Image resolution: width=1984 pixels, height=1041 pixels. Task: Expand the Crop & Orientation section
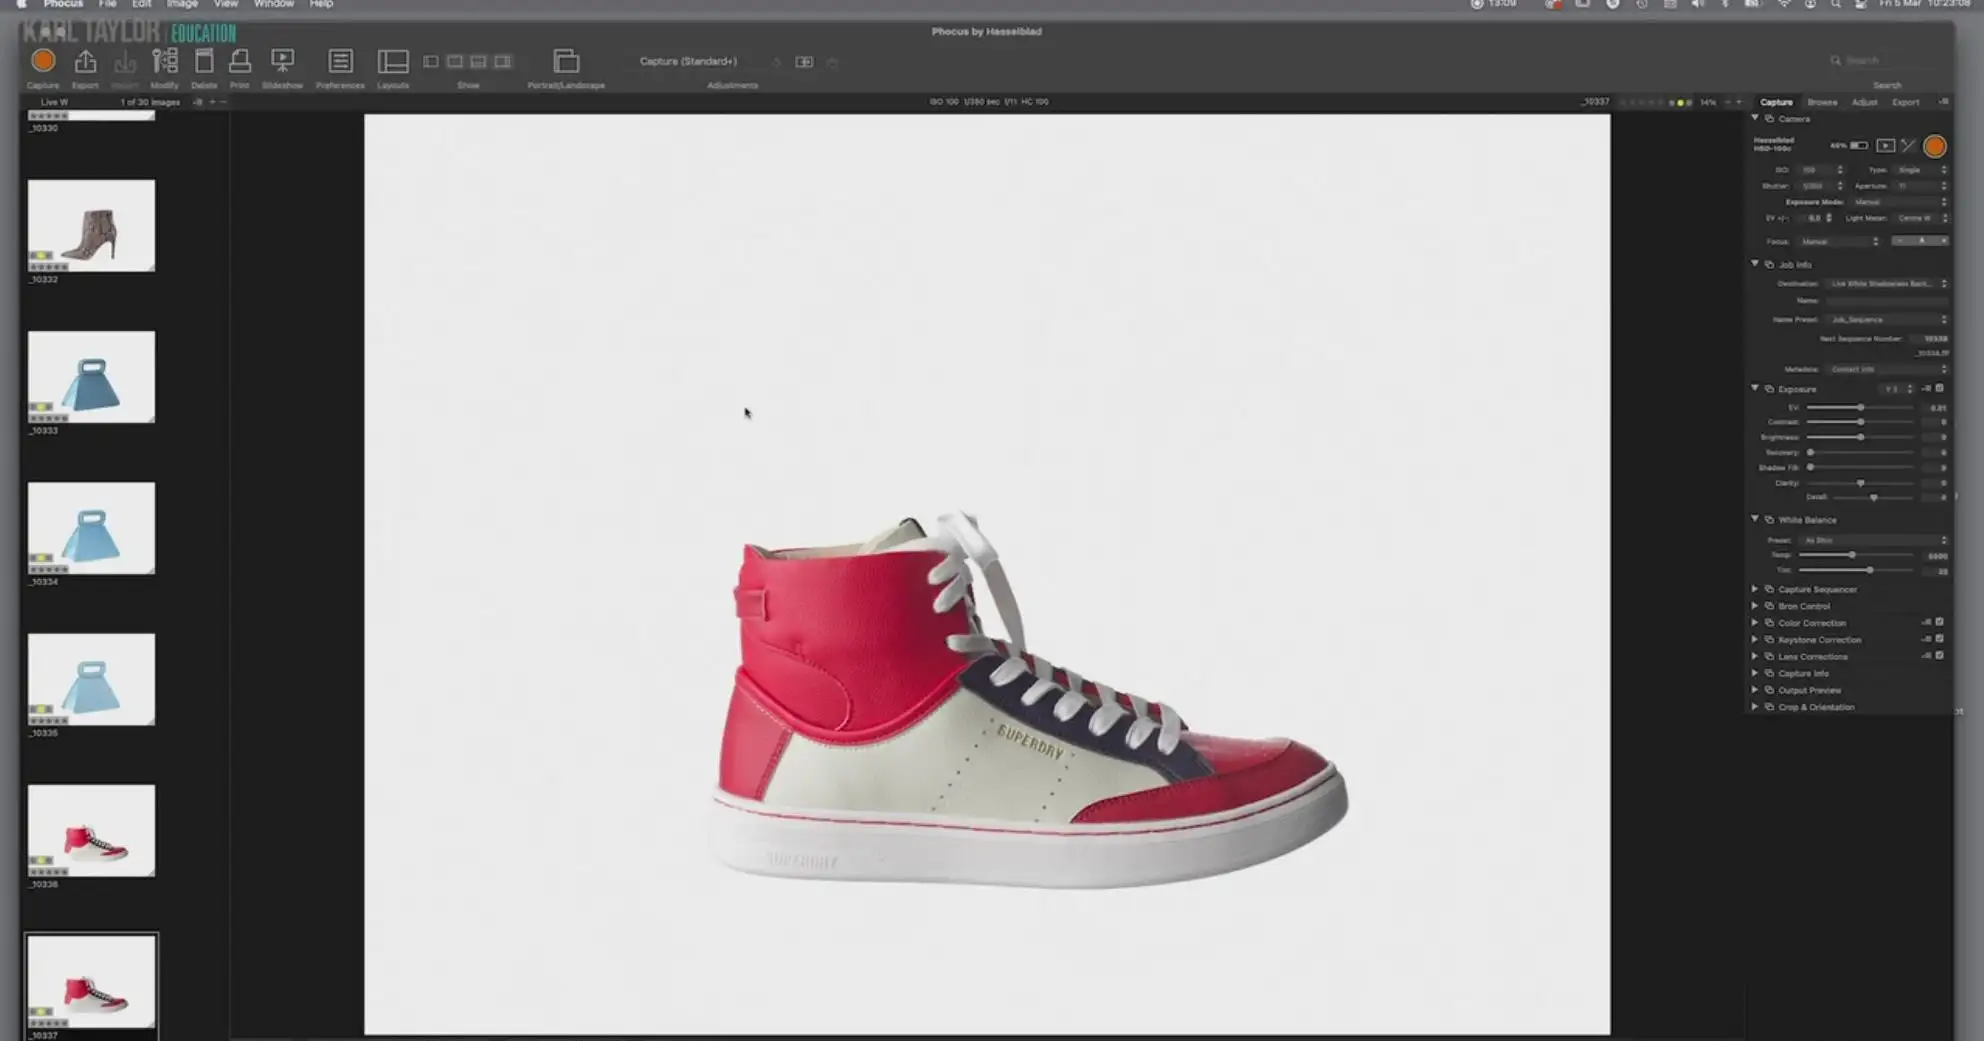[x=1755, y=707]
